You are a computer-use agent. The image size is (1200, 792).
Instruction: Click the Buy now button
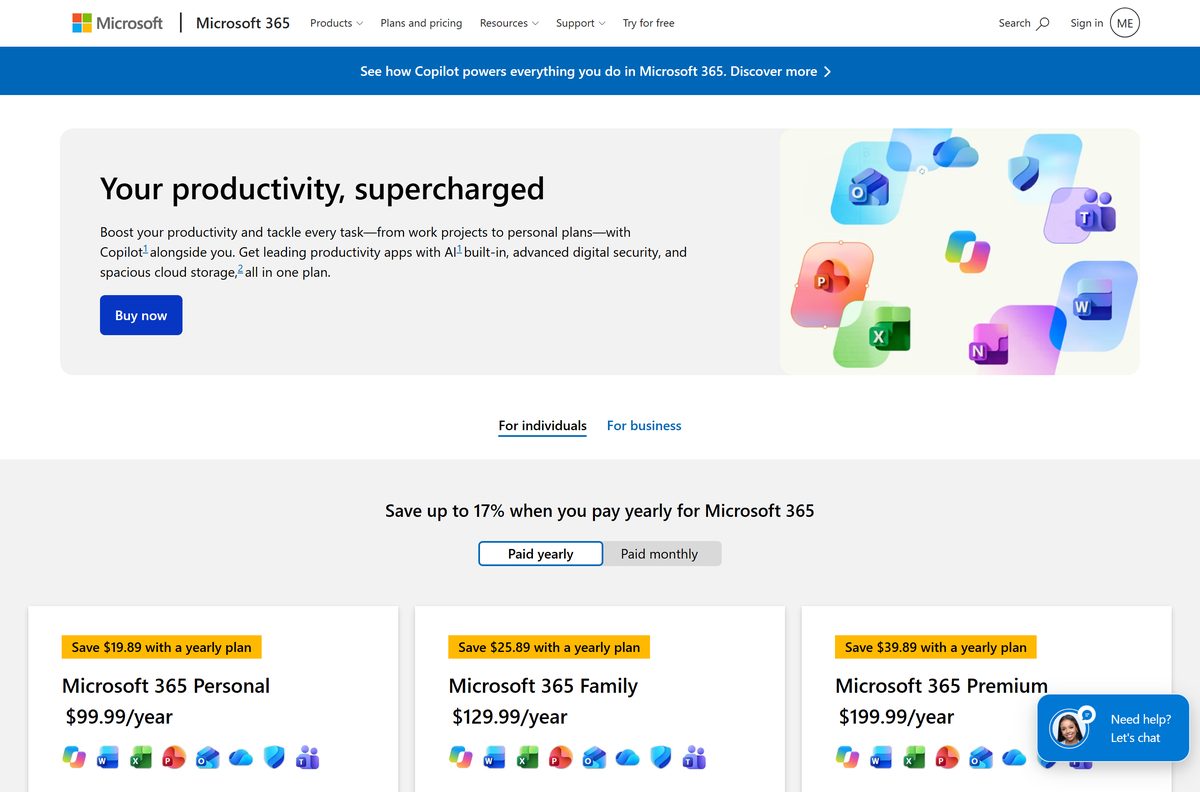pyautogui.click(x=141, y=315)
